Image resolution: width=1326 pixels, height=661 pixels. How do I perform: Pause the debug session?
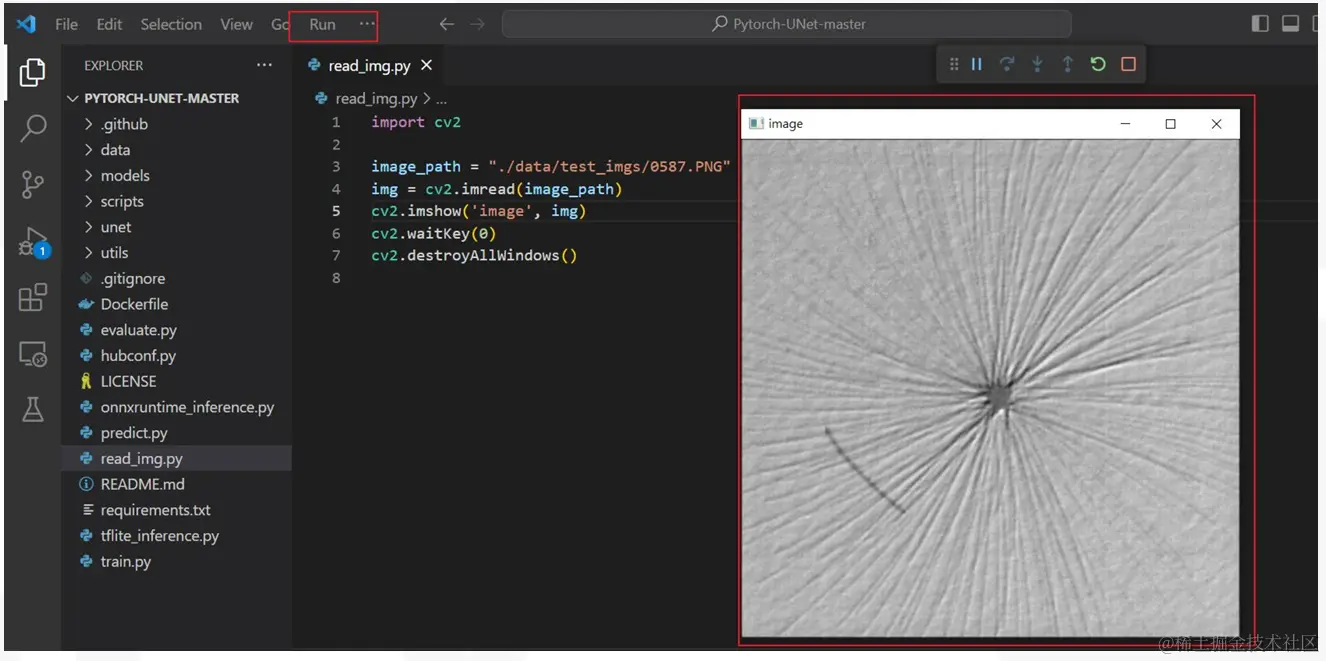977,64
